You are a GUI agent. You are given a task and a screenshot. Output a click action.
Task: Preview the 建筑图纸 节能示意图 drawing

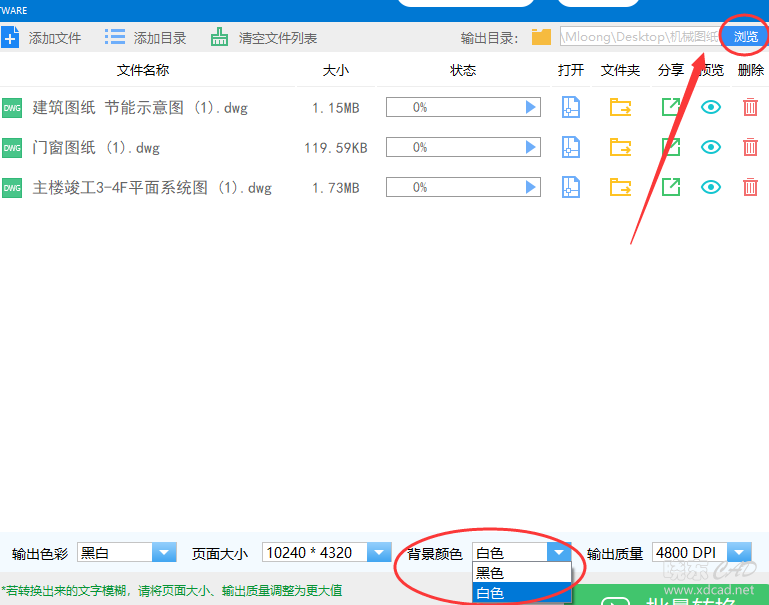[711, 108]
